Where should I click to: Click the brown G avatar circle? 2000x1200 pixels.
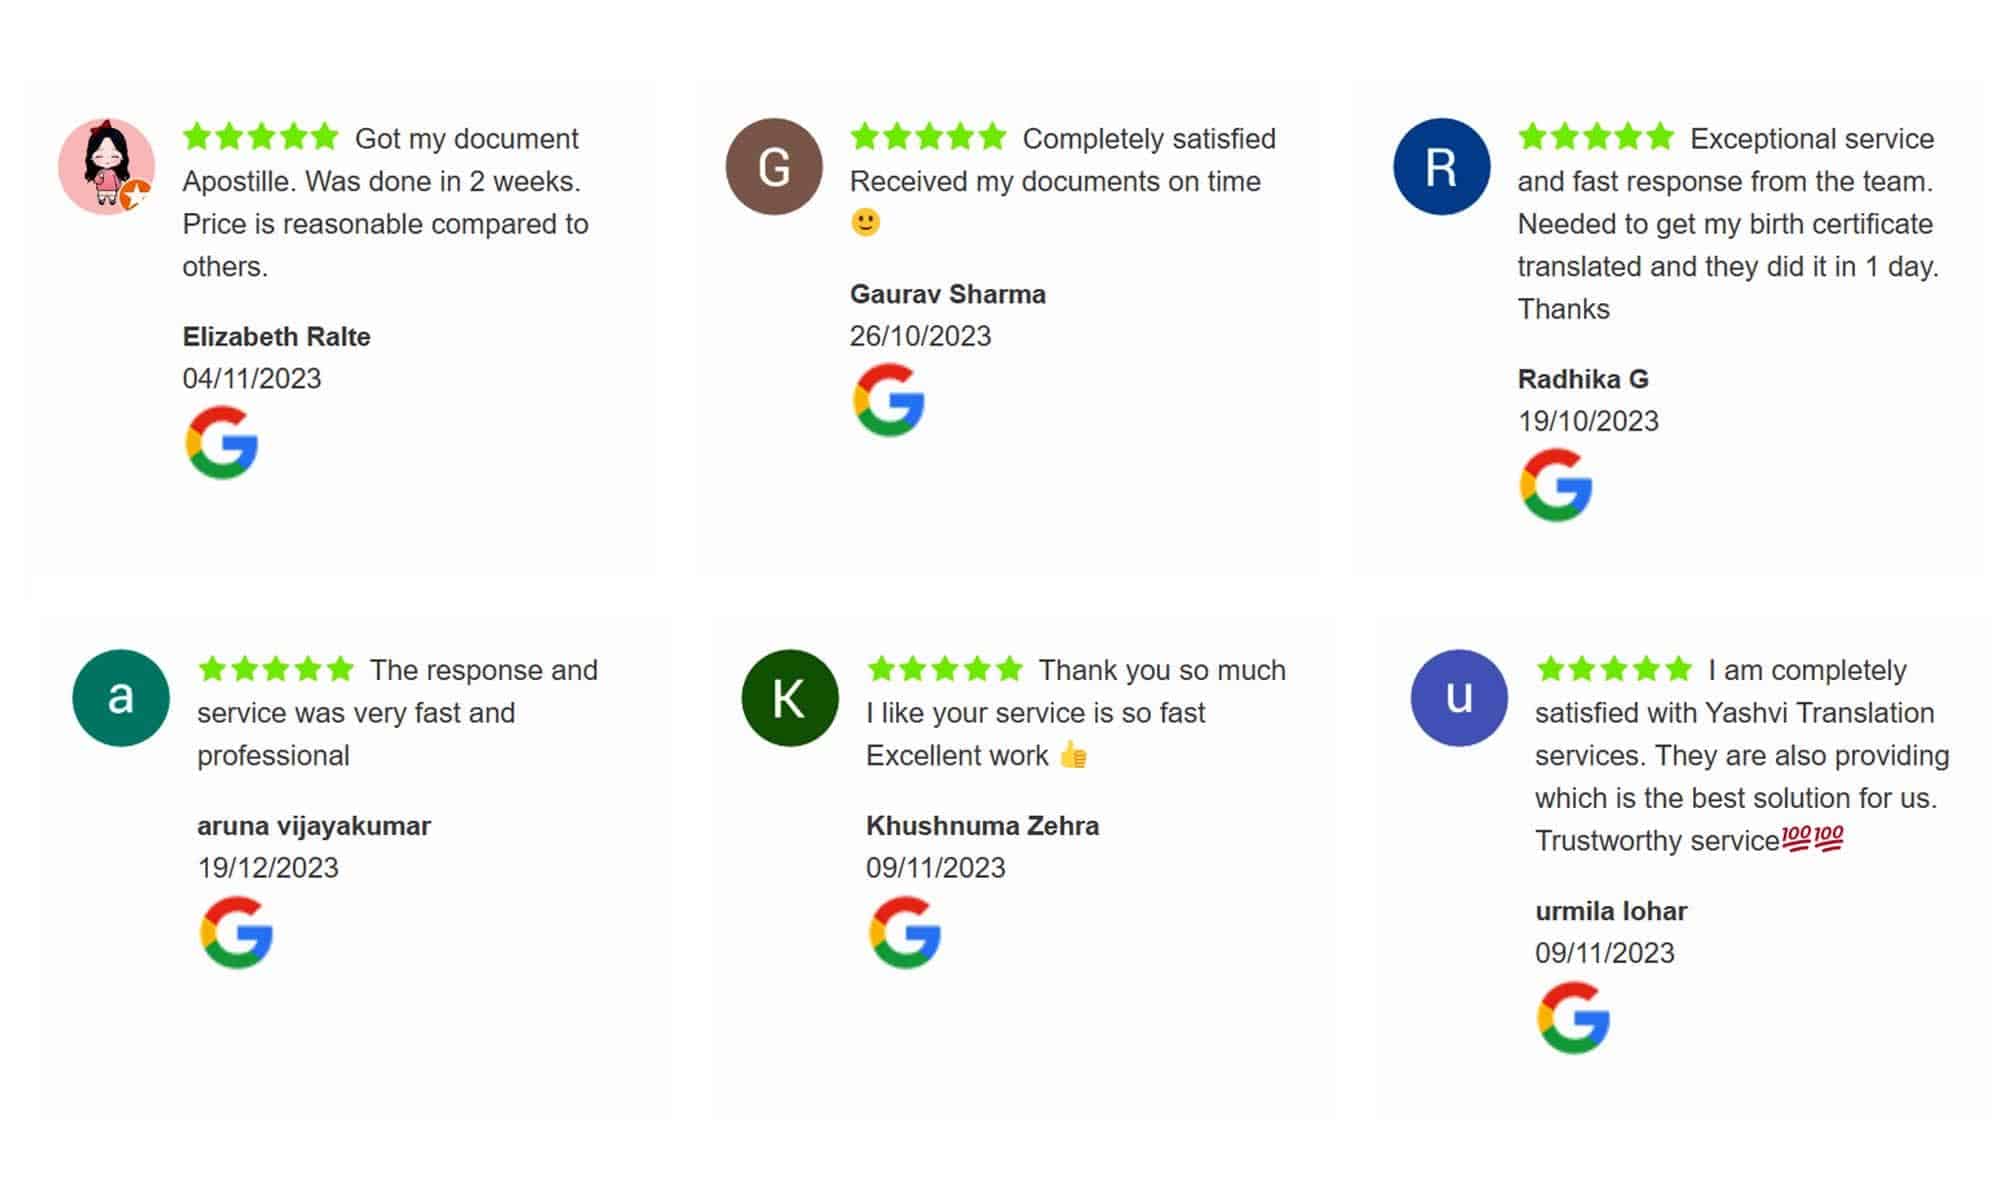774,166
